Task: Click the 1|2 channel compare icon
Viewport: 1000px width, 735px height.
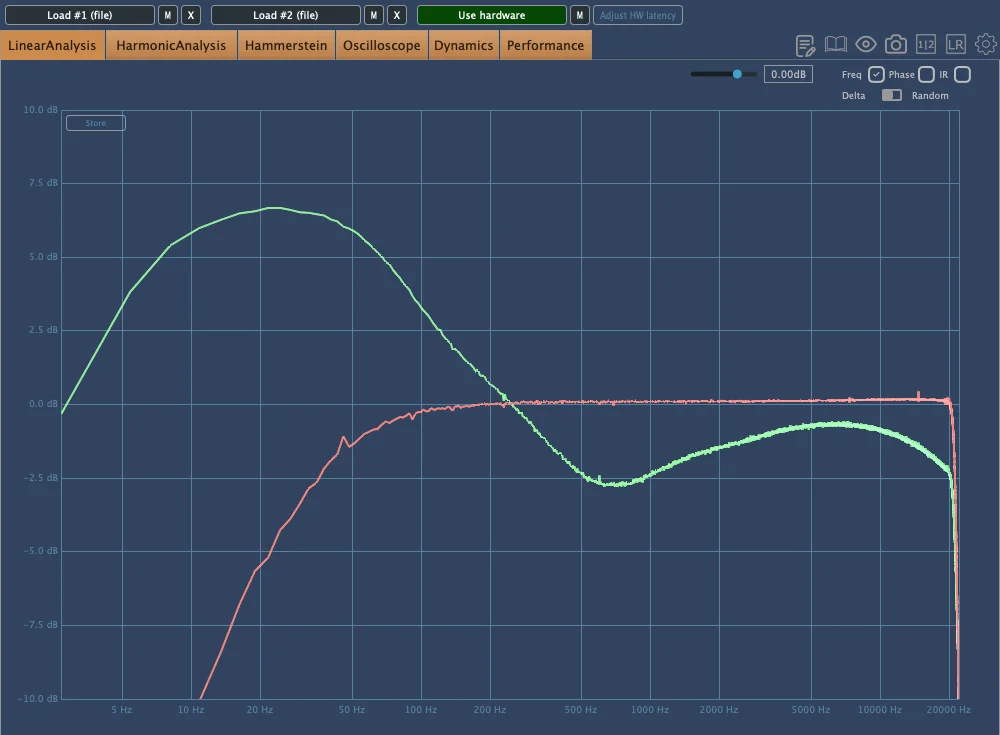Action: [926, 45]
